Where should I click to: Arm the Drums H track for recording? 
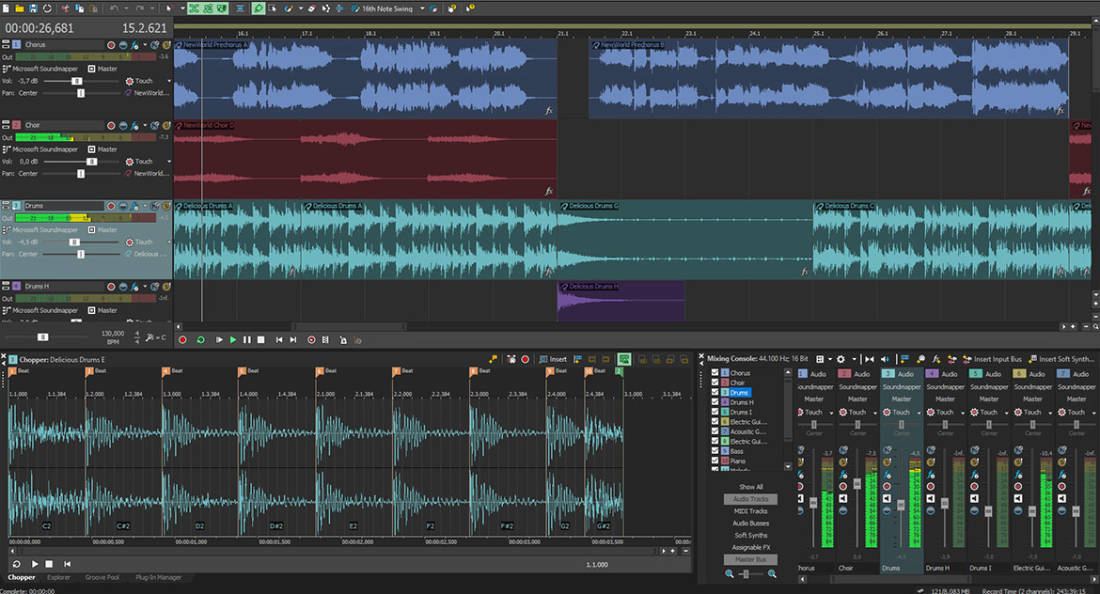tap(110, 286)
